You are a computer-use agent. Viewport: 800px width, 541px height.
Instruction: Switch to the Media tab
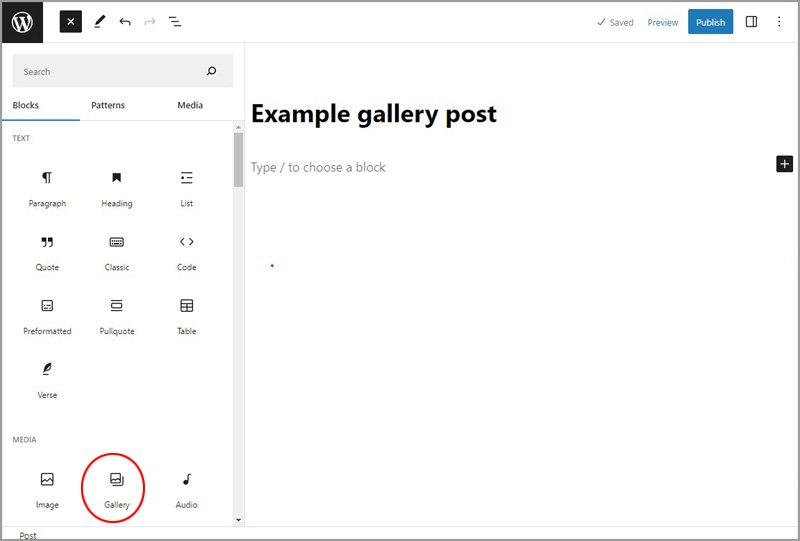pyautogui.click(x=190, y=105)
